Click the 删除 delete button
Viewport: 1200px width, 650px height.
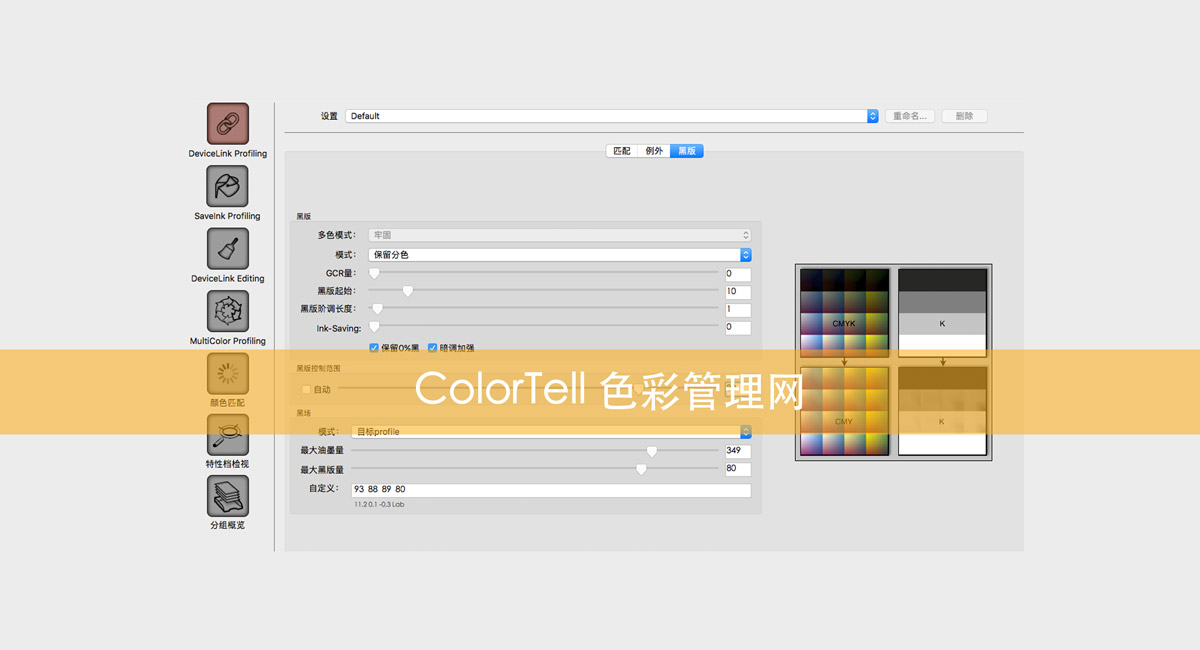click(963, 115)
